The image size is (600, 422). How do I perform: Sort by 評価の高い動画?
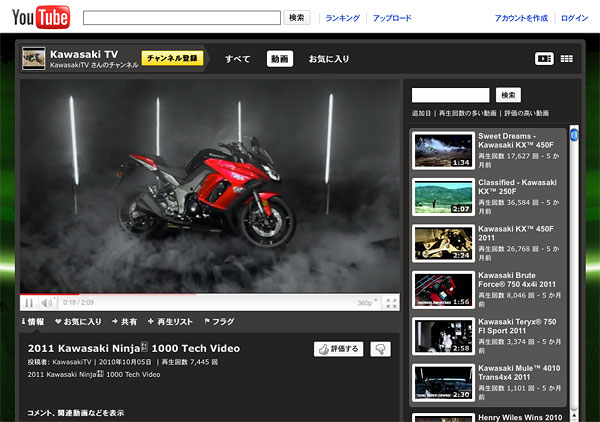coord(527,113)
